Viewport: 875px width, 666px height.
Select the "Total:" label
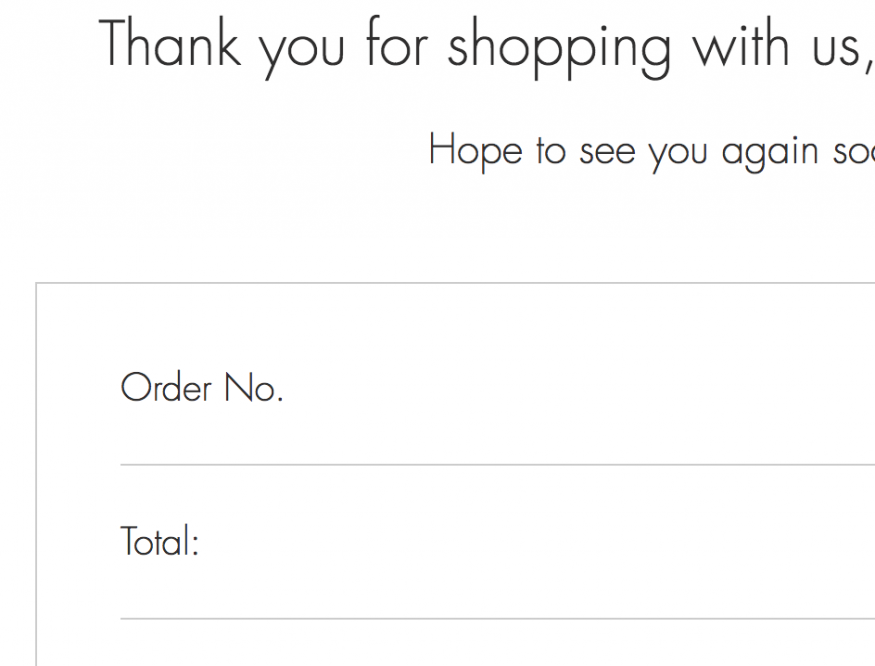[160, 543]
